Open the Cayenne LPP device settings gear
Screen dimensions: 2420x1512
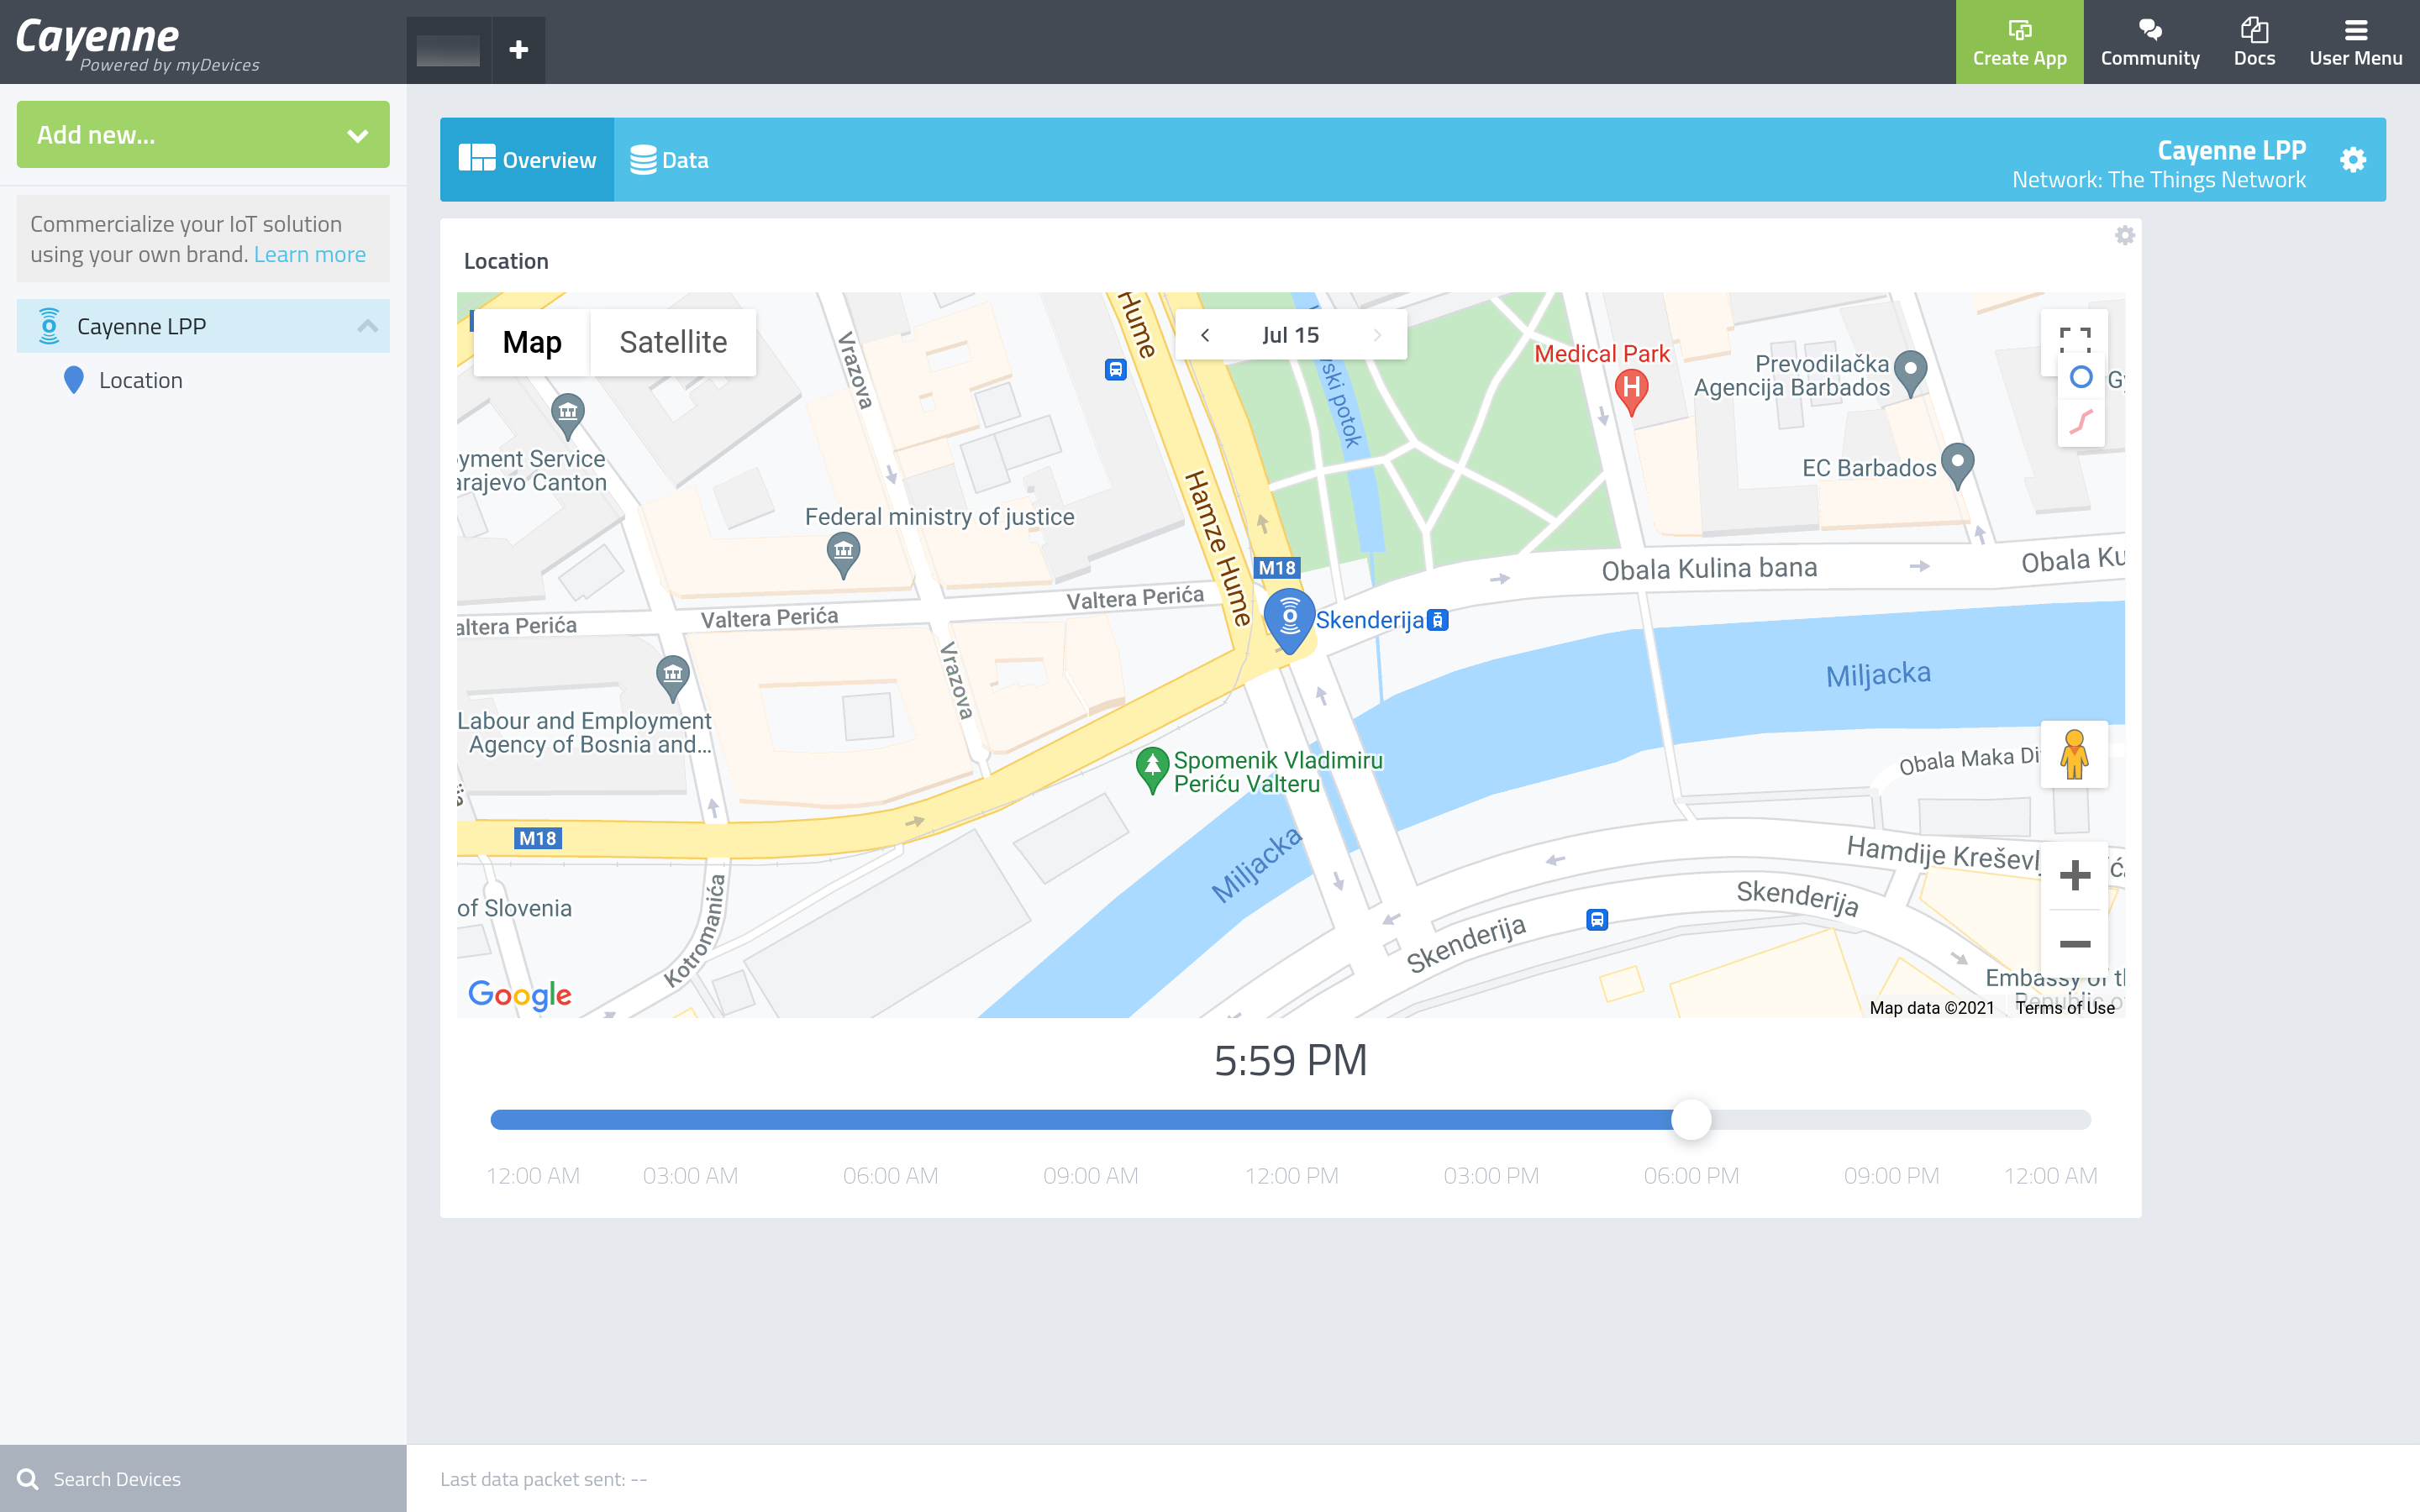point(2354,159)
